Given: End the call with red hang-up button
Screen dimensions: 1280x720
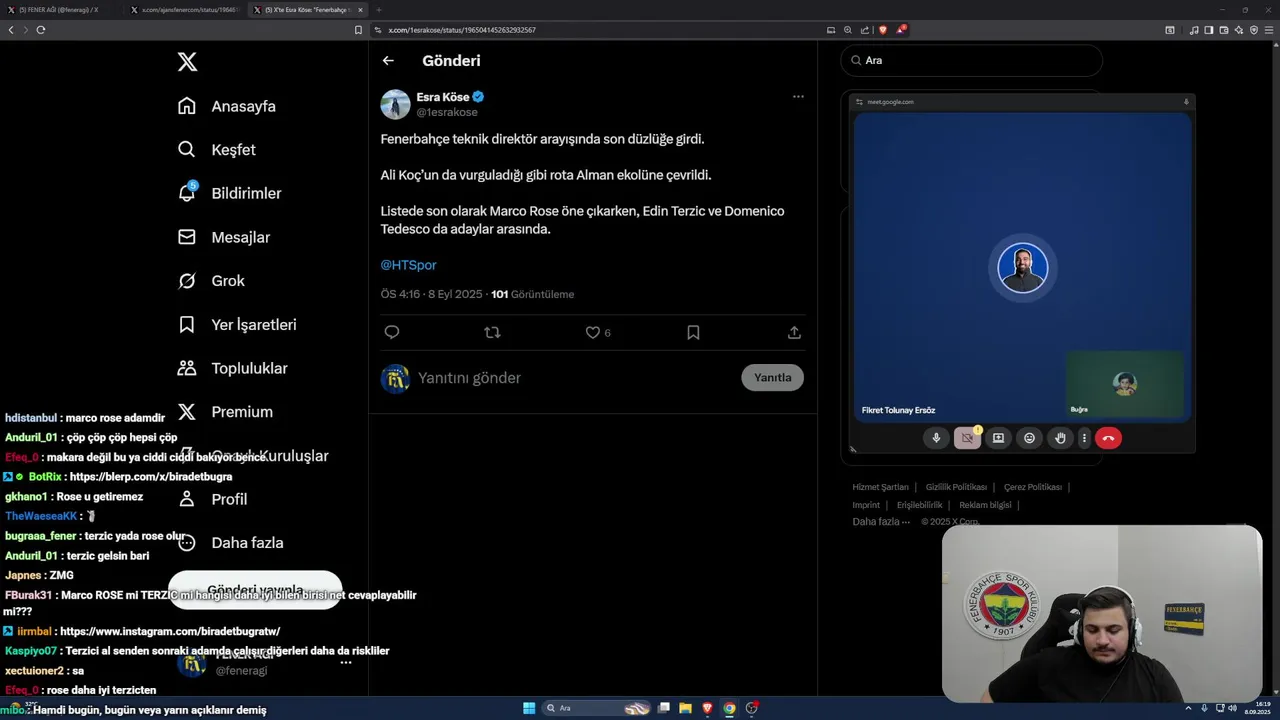Looking at the screenshot, I should point(1108,438).
